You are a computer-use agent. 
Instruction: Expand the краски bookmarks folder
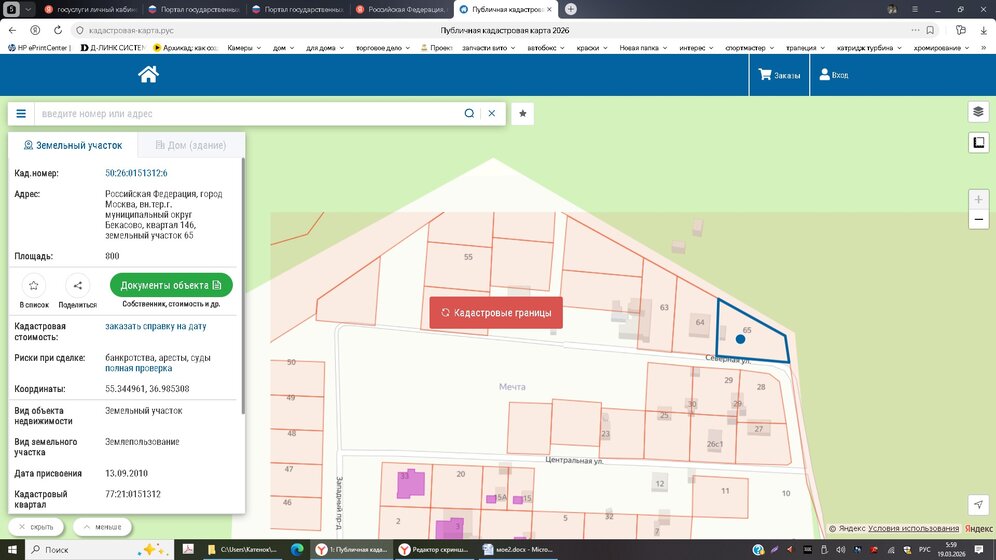tap(591, 48)
